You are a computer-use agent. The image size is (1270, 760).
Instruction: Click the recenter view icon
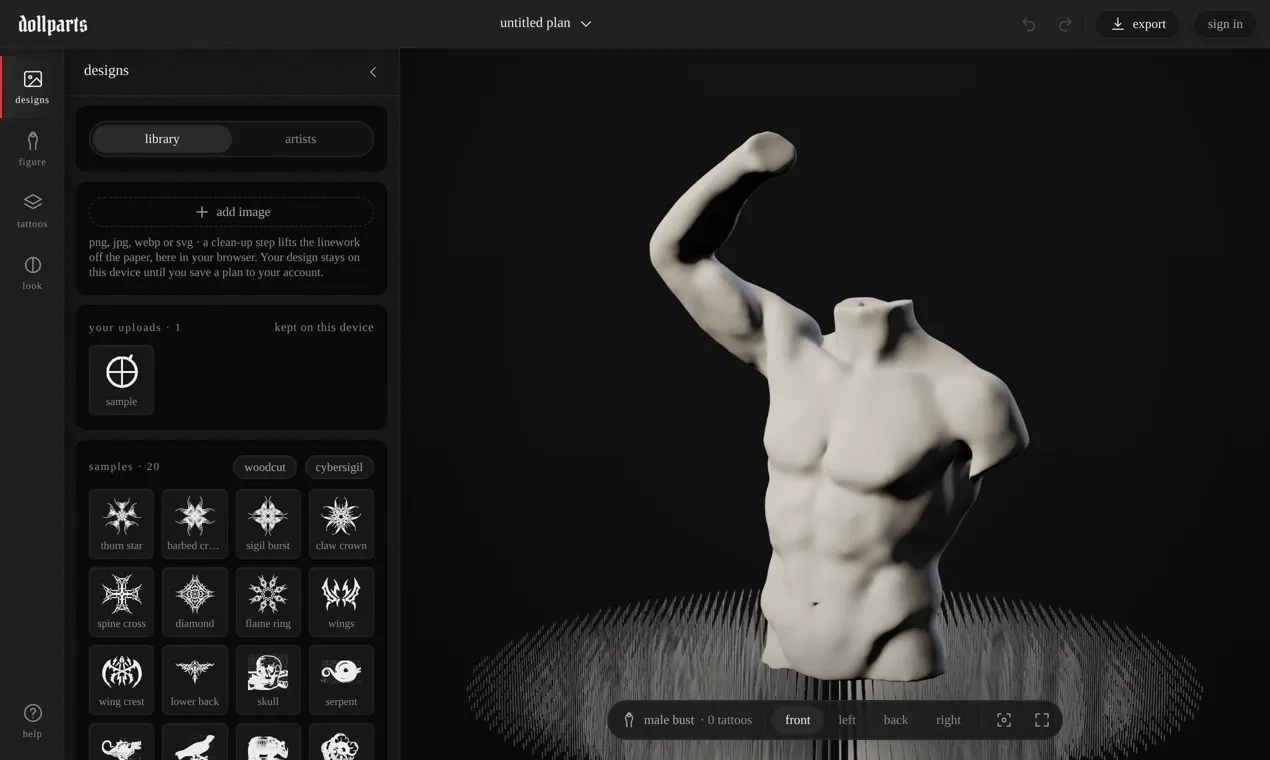[1004, 720]
